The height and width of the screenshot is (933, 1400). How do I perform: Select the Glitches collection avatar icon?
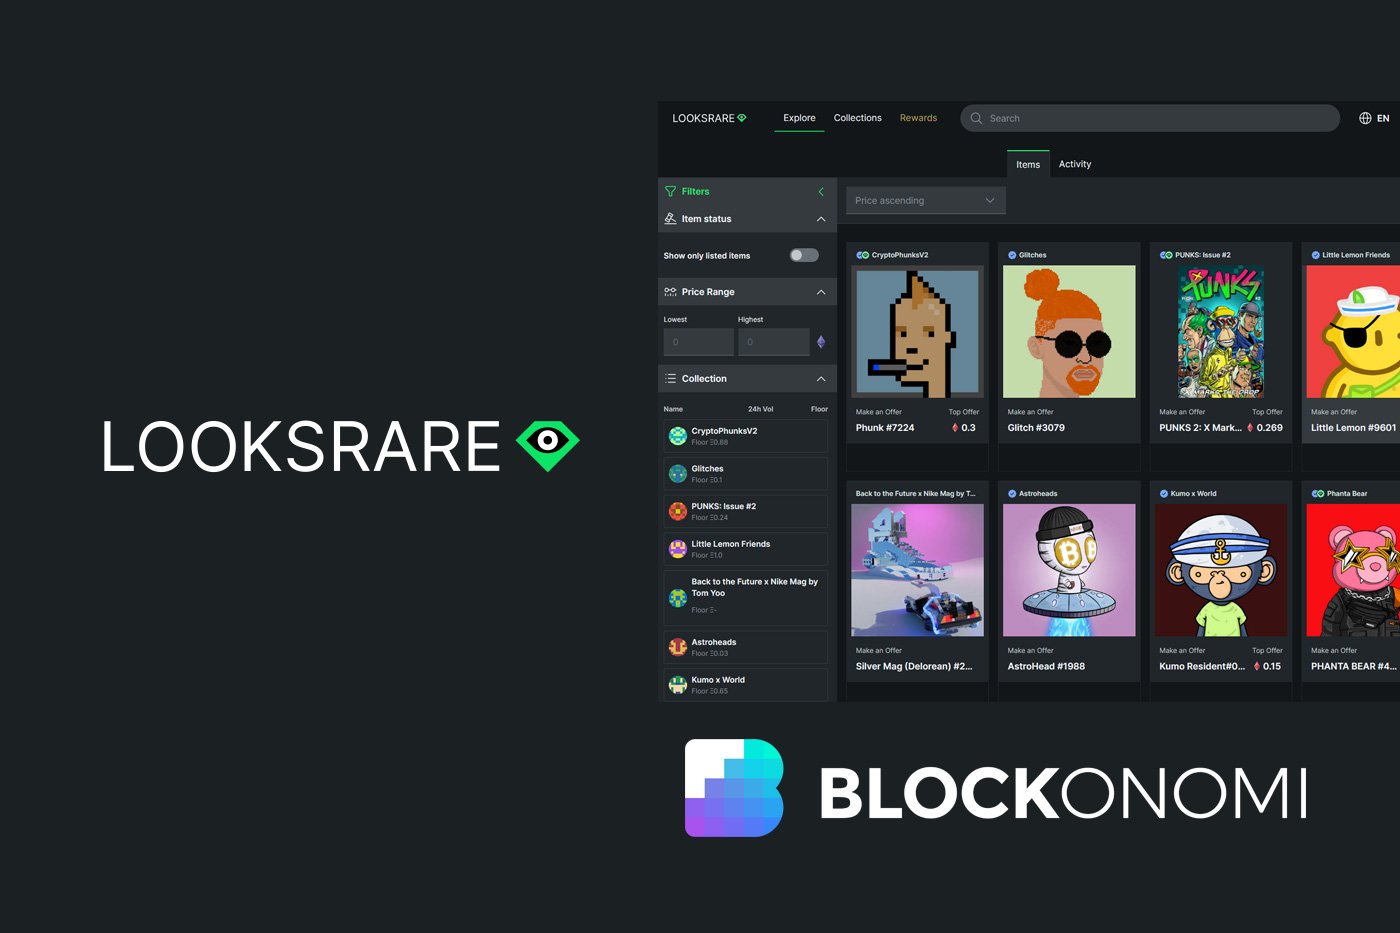677,473
